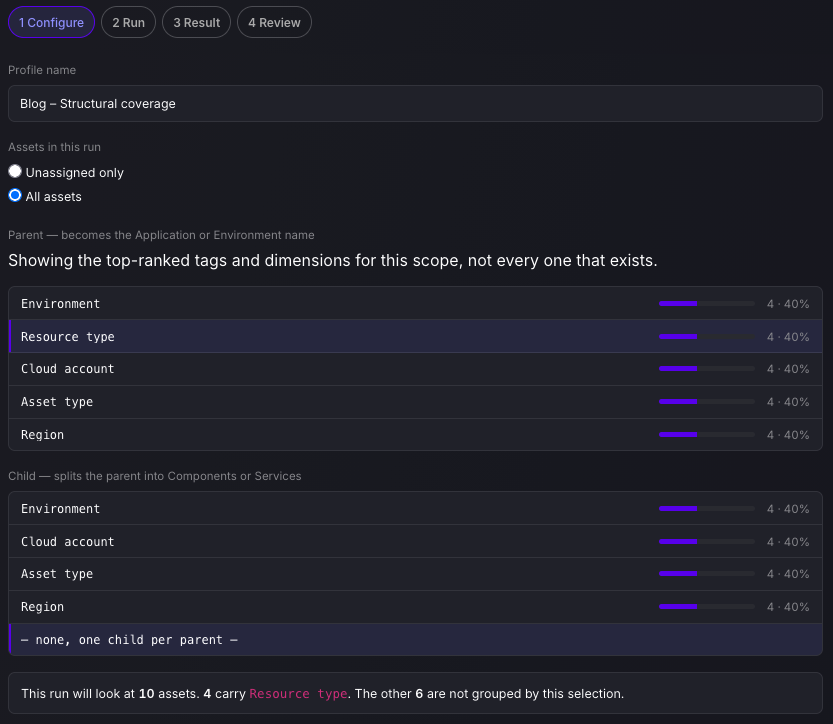Viewport: 833px width, 724px height.
Task: Select the Unassigned only radio button
Action: tap(15, 171)
